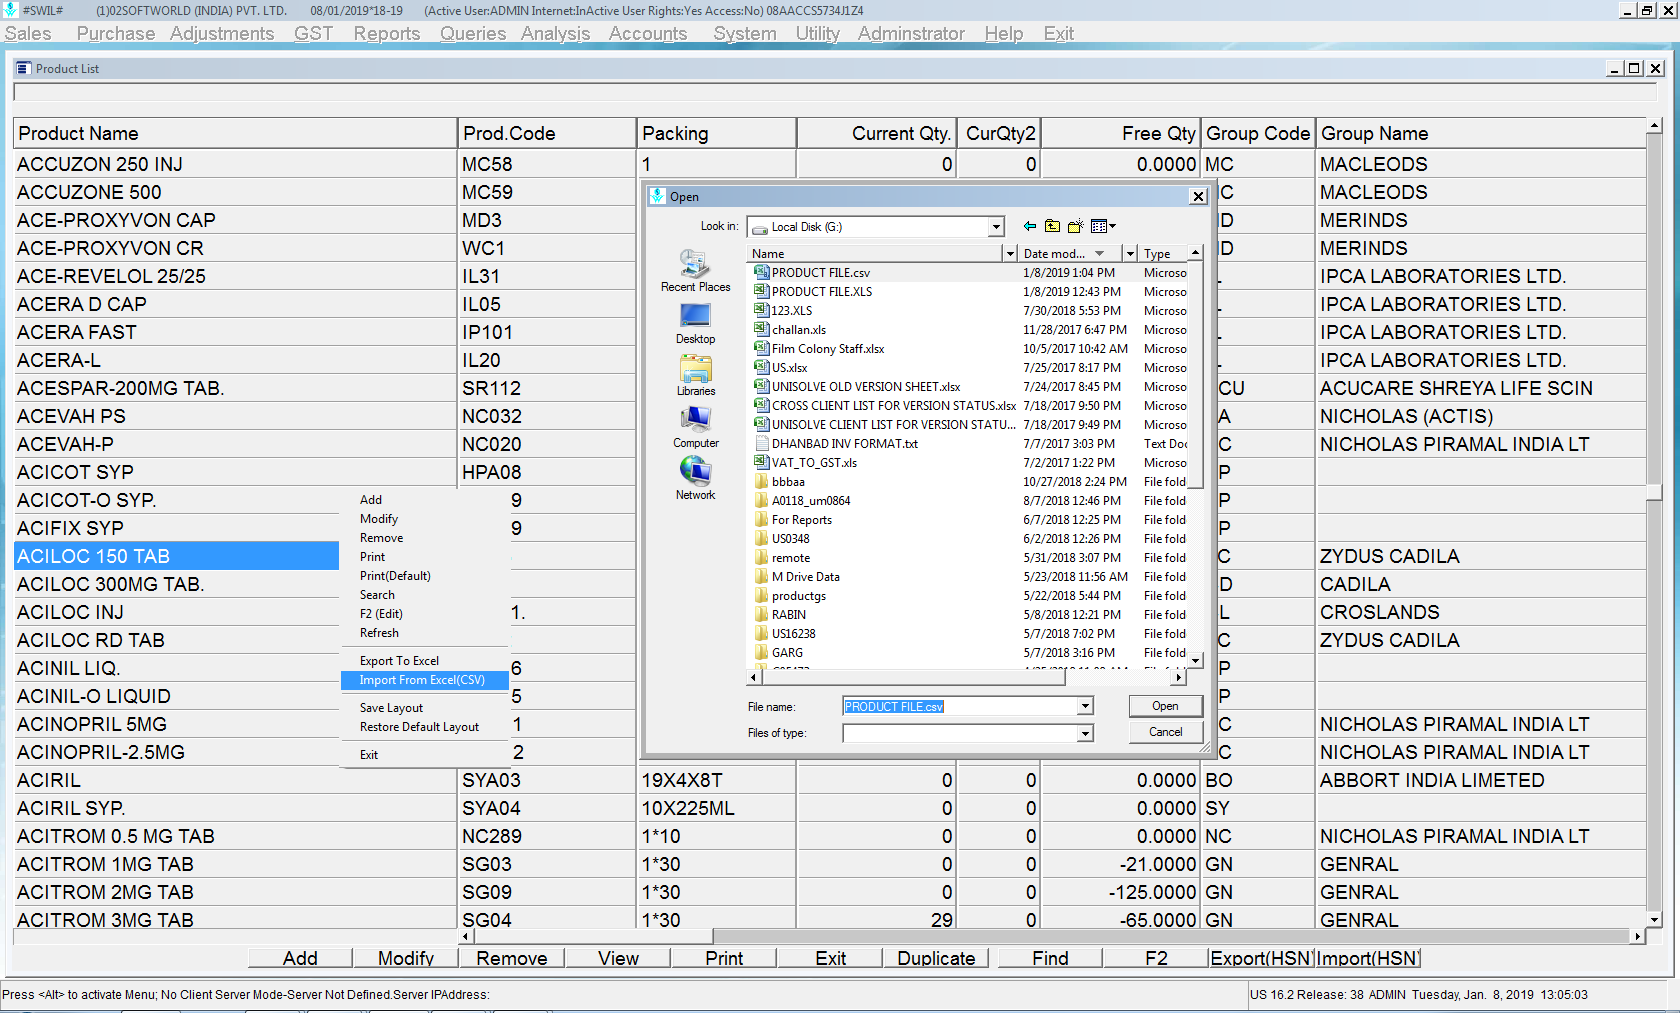Screen dimensions: 1680x1013
Task: Select the M Drive Data folder icon
Action: (761, 576)
